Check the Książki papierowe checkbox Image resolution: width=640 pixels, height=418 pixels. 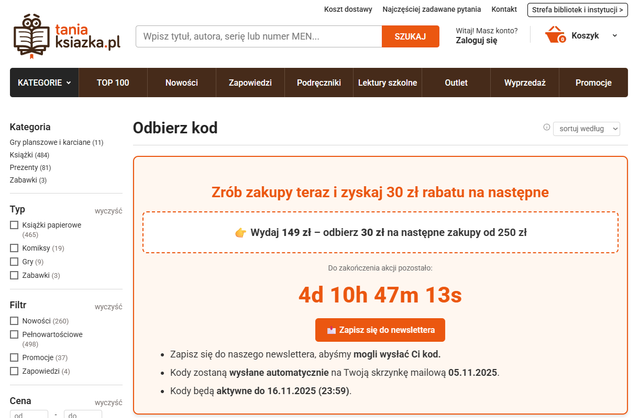[x=14, y=225]
